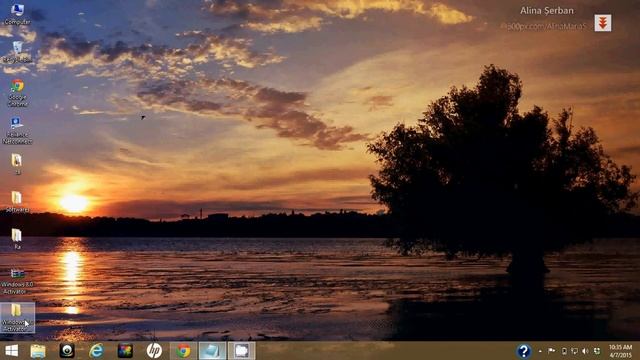Screen dimensions: 640x360
Task: Open the network tray icon
Action: pos(574,351)
